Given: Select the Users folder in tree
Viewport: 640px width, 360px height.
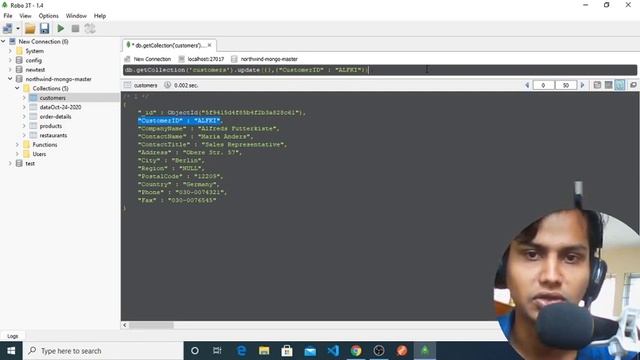Looking at the screenshot, I should pyautogui.click(x=39, y=154).
